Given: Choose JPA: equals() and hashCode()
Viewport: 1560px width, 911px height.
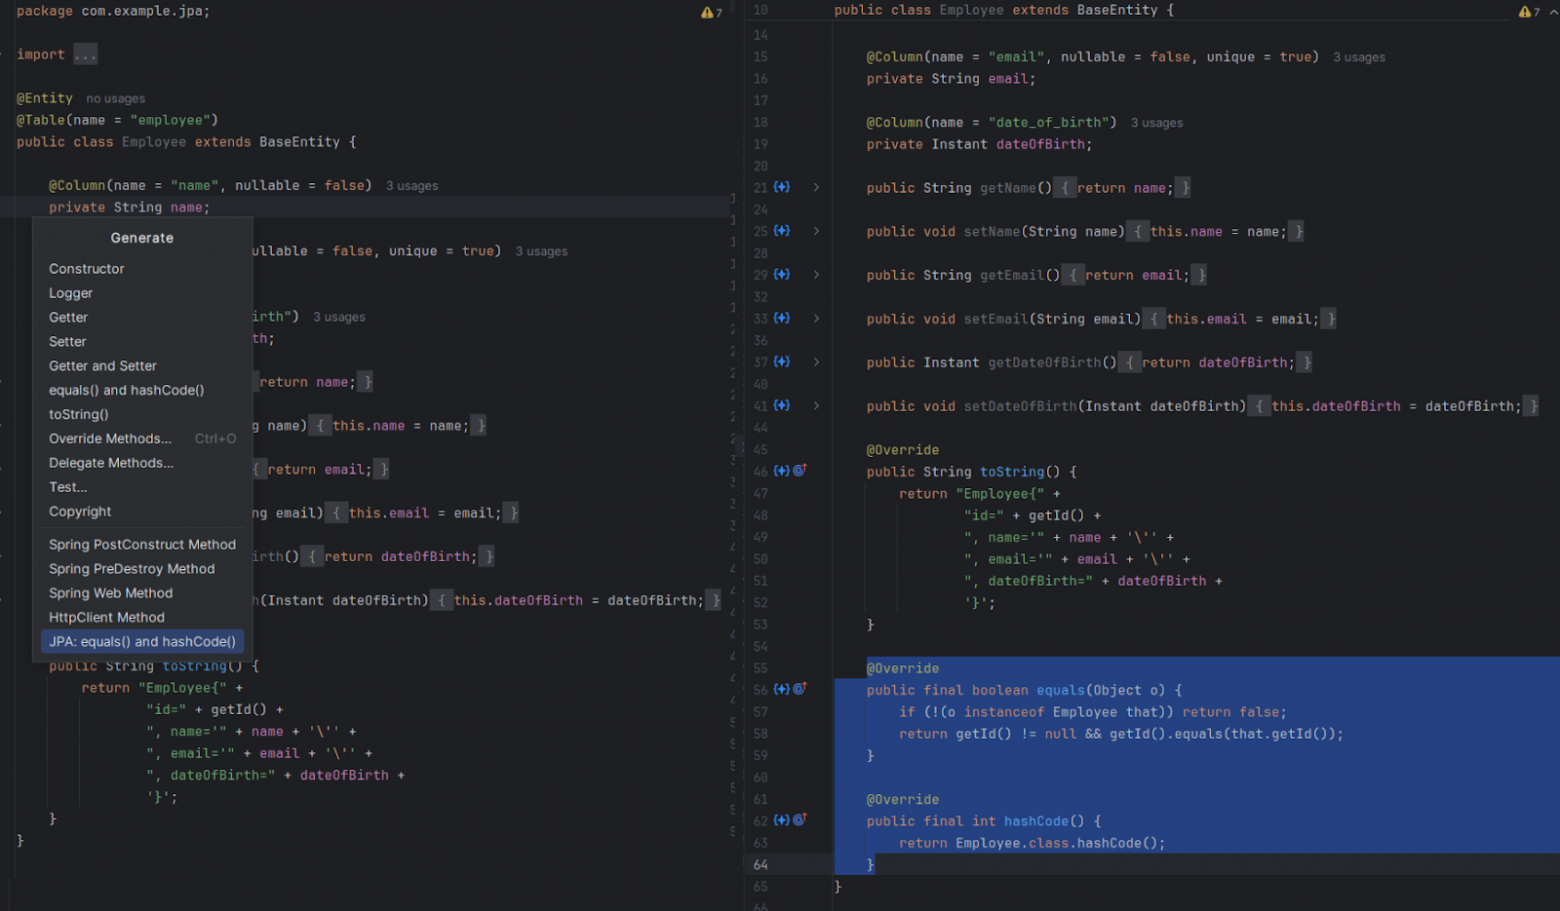Looking at the screenshot, I should (x=142, y=641).
